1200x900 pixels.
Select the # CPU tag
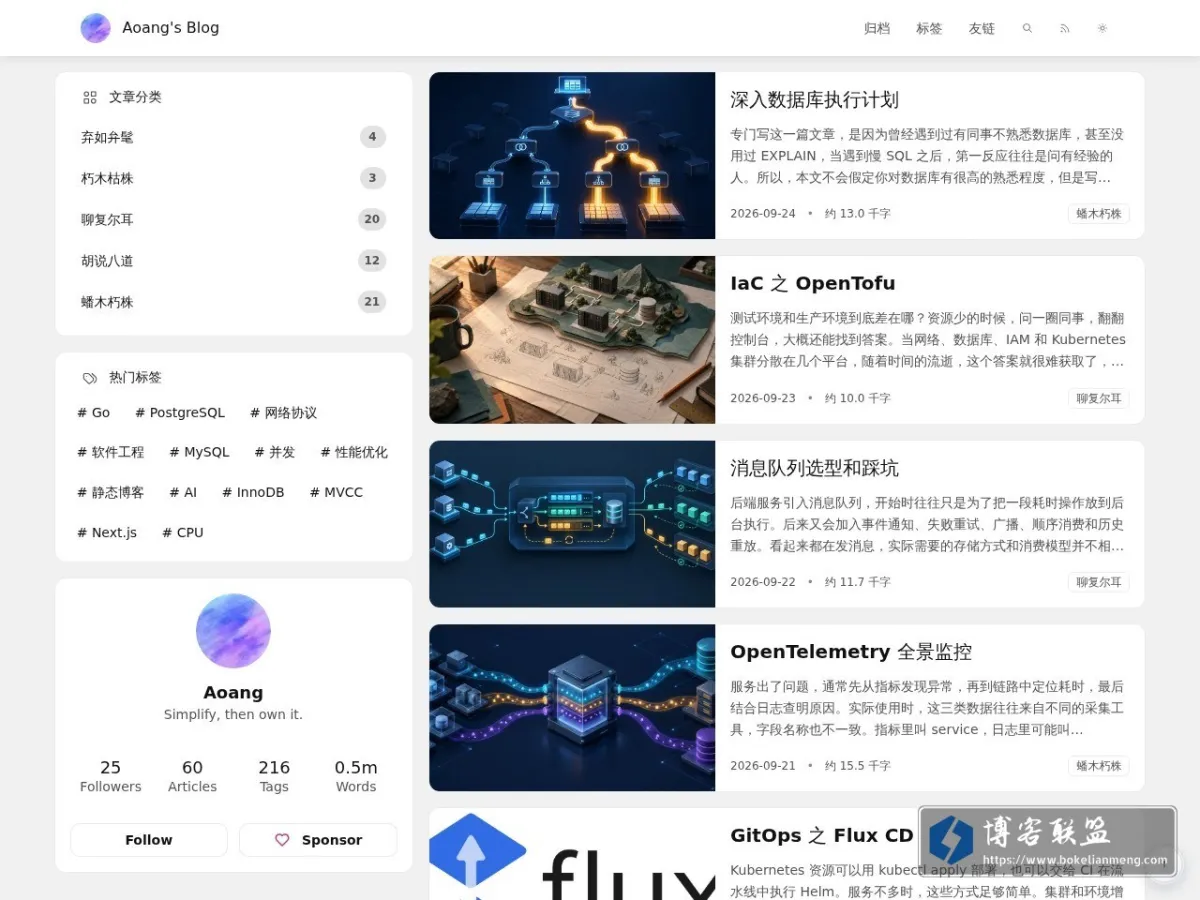(x=183, y=532)
